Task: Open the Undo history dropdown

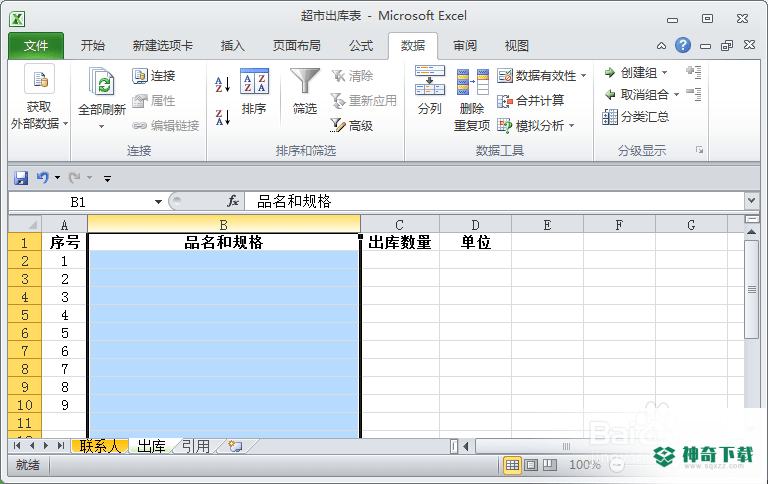Action: pos(57,177)
